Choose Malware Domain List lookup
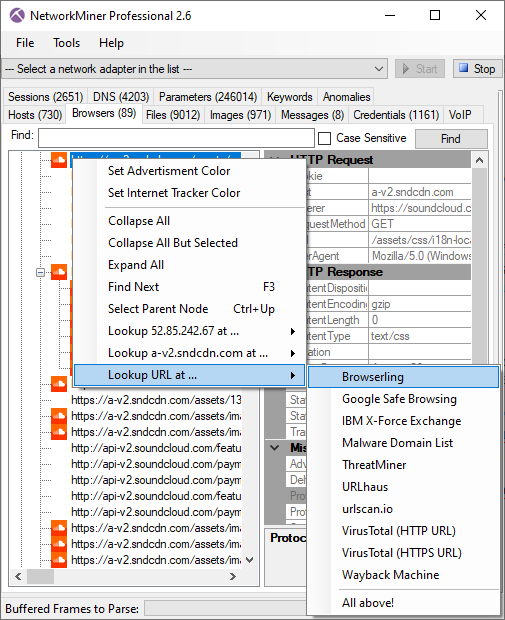Image resolution: width=505 pixels, height=620 pixels. (403, 443)
